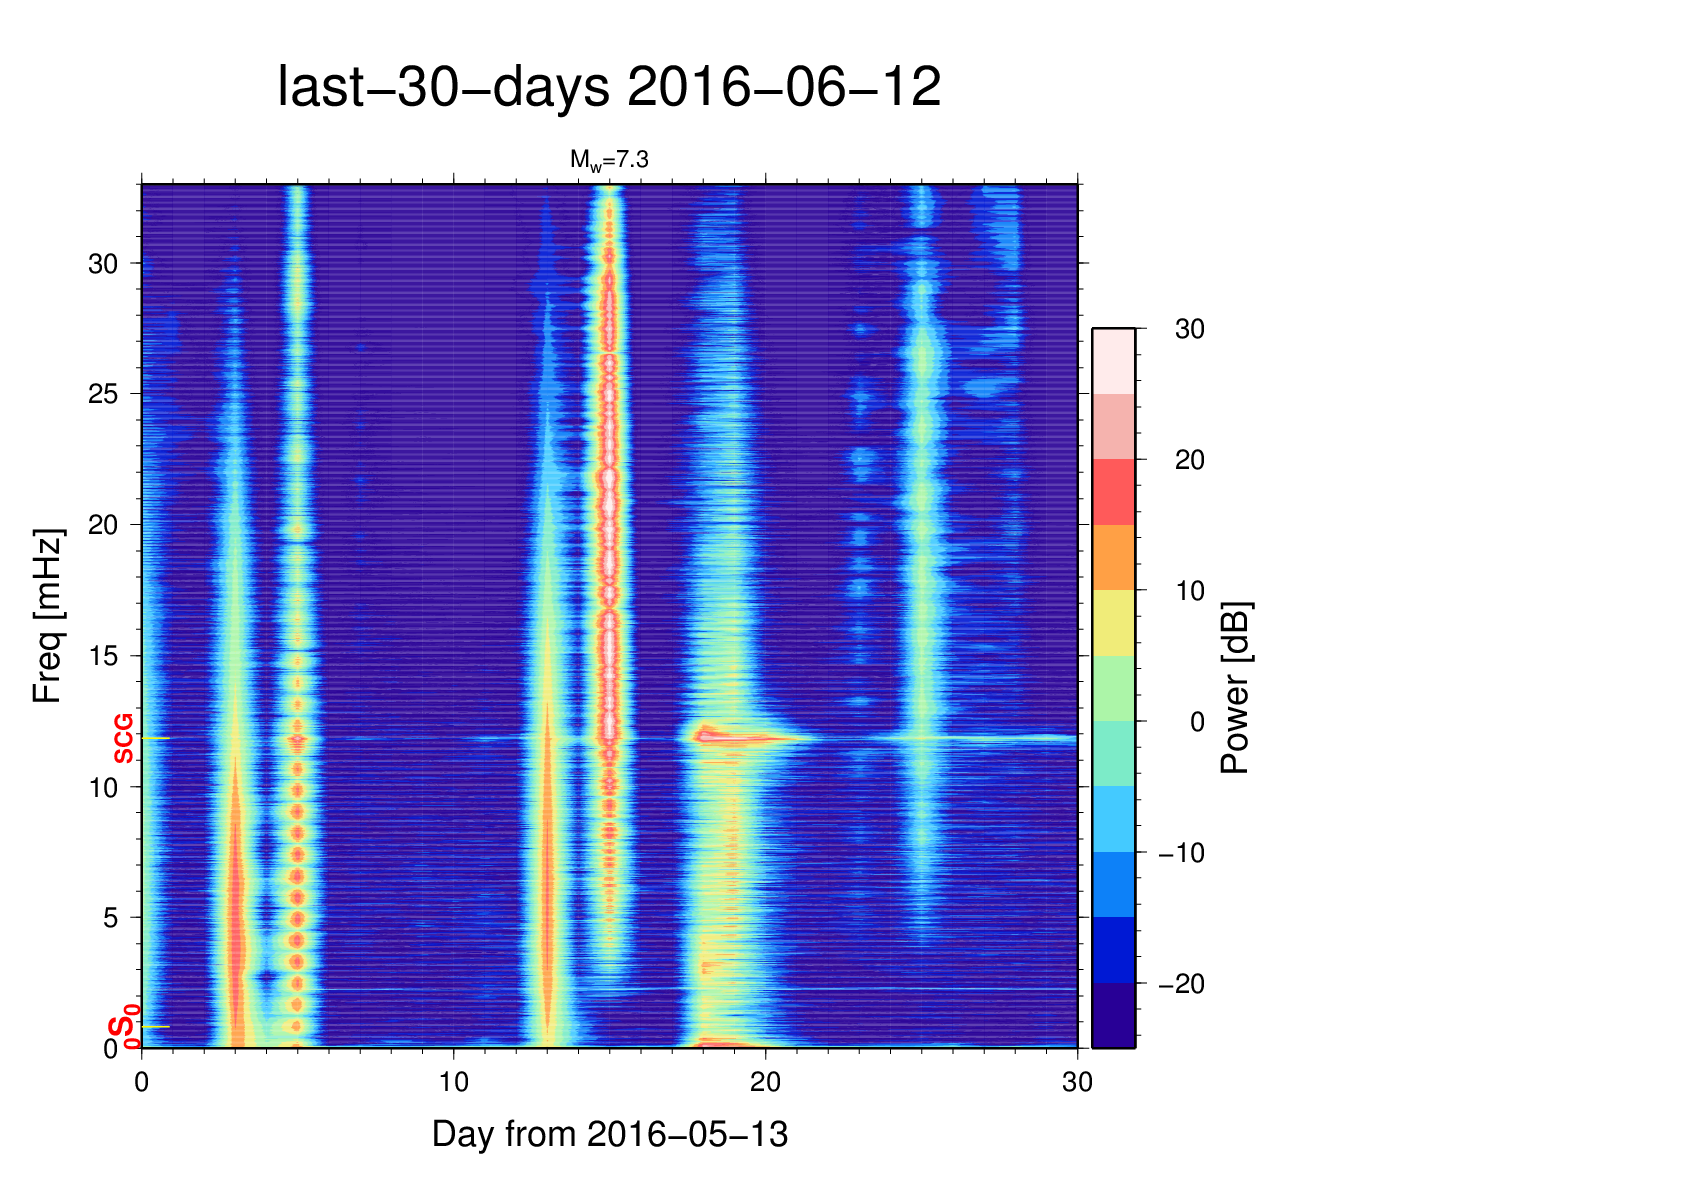1684x1190 pixels.
Task: Click the 'Day from 2016-05-13' axis label
Action: [x=609, y=1135]
